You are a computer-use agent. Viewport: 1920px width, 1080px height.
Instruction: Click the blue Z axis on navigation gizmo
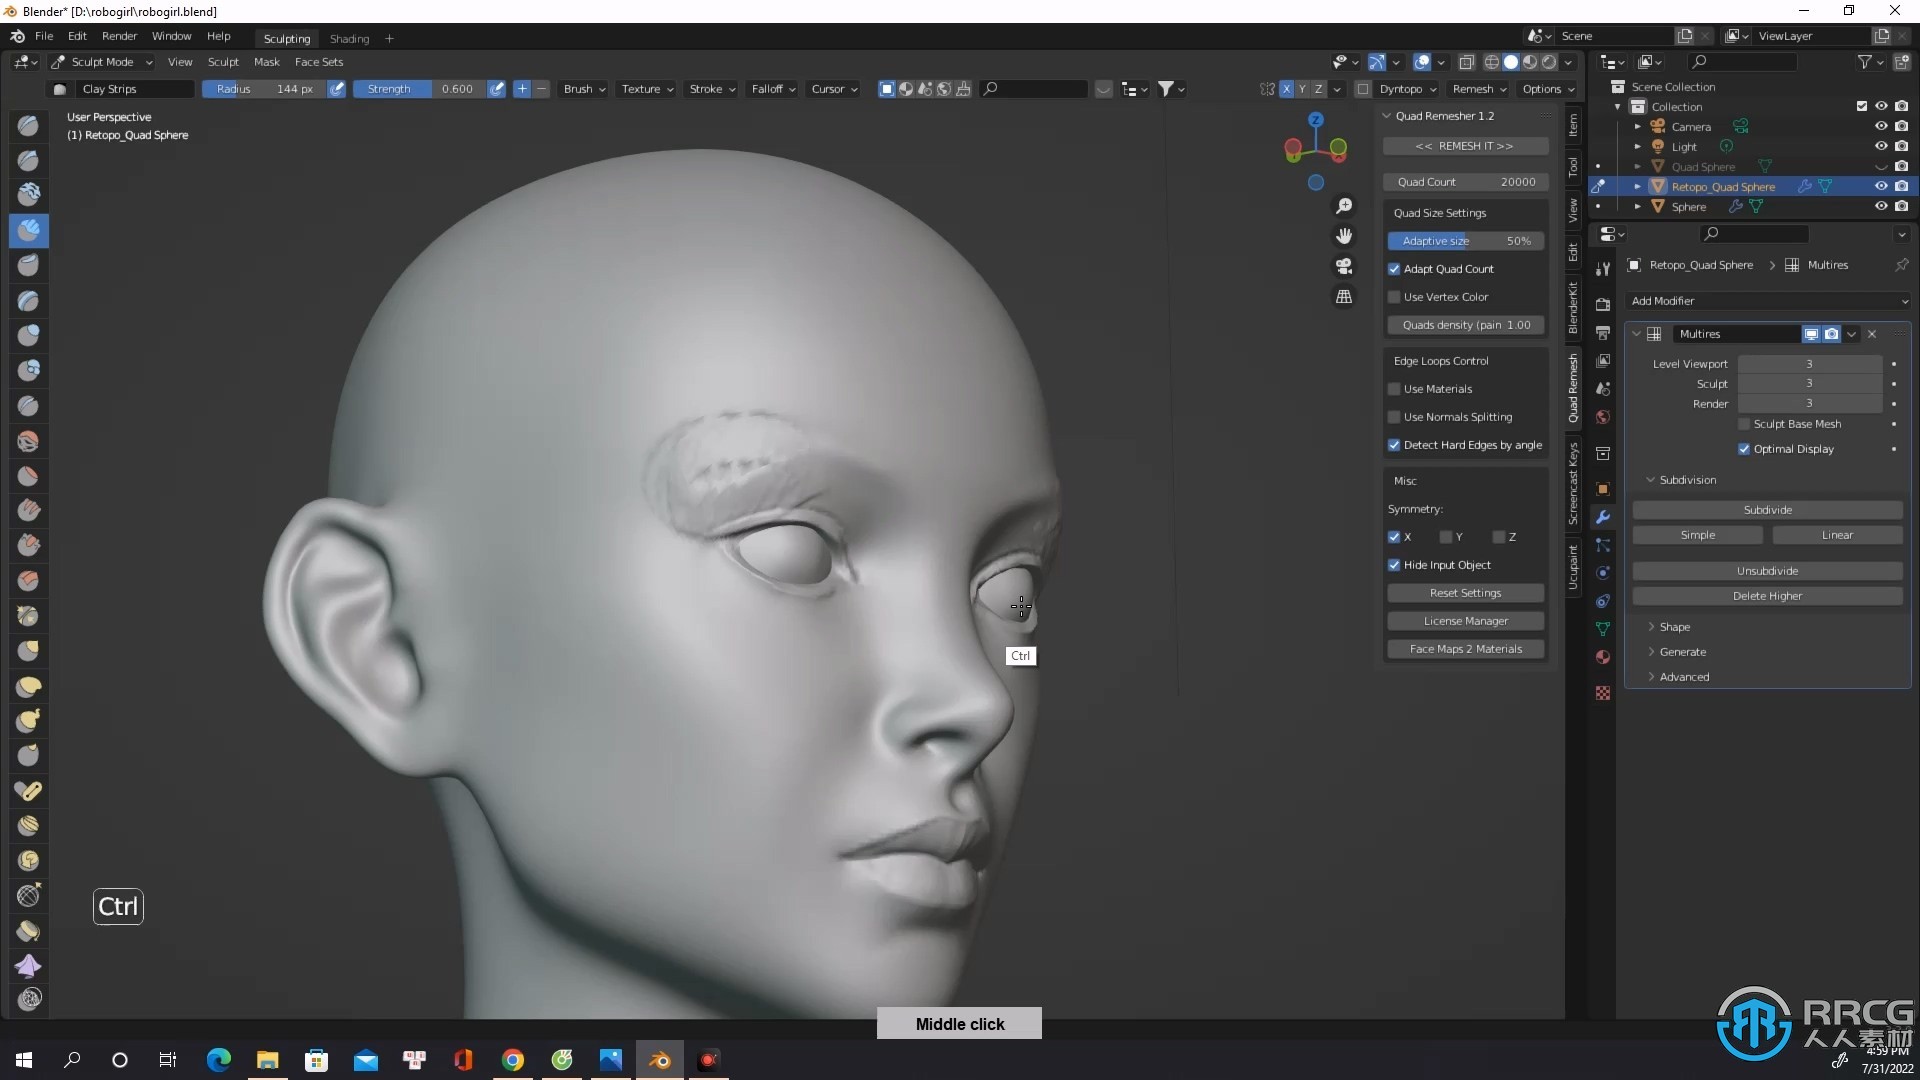pos(1316,120)
